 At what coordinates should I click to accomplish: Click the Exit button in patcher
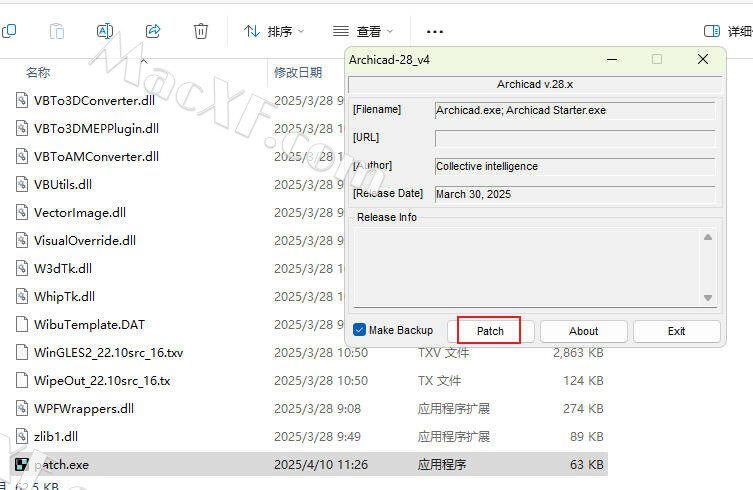(677, 331)
